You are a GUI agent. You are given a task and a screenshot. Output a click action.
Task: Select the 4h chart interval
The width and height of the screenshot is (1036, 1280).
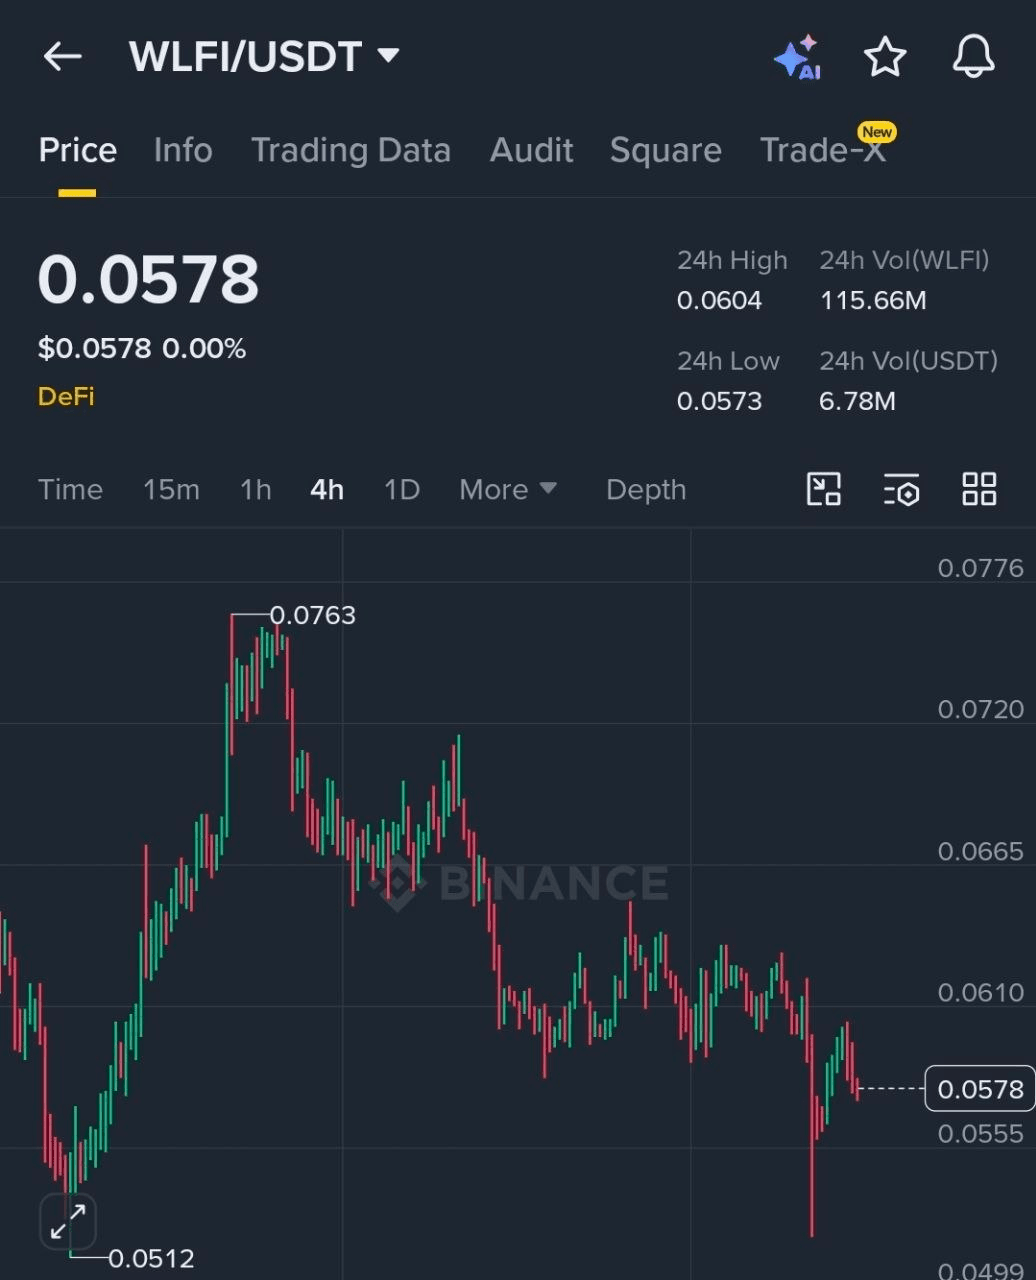click(x=327, y=490)
